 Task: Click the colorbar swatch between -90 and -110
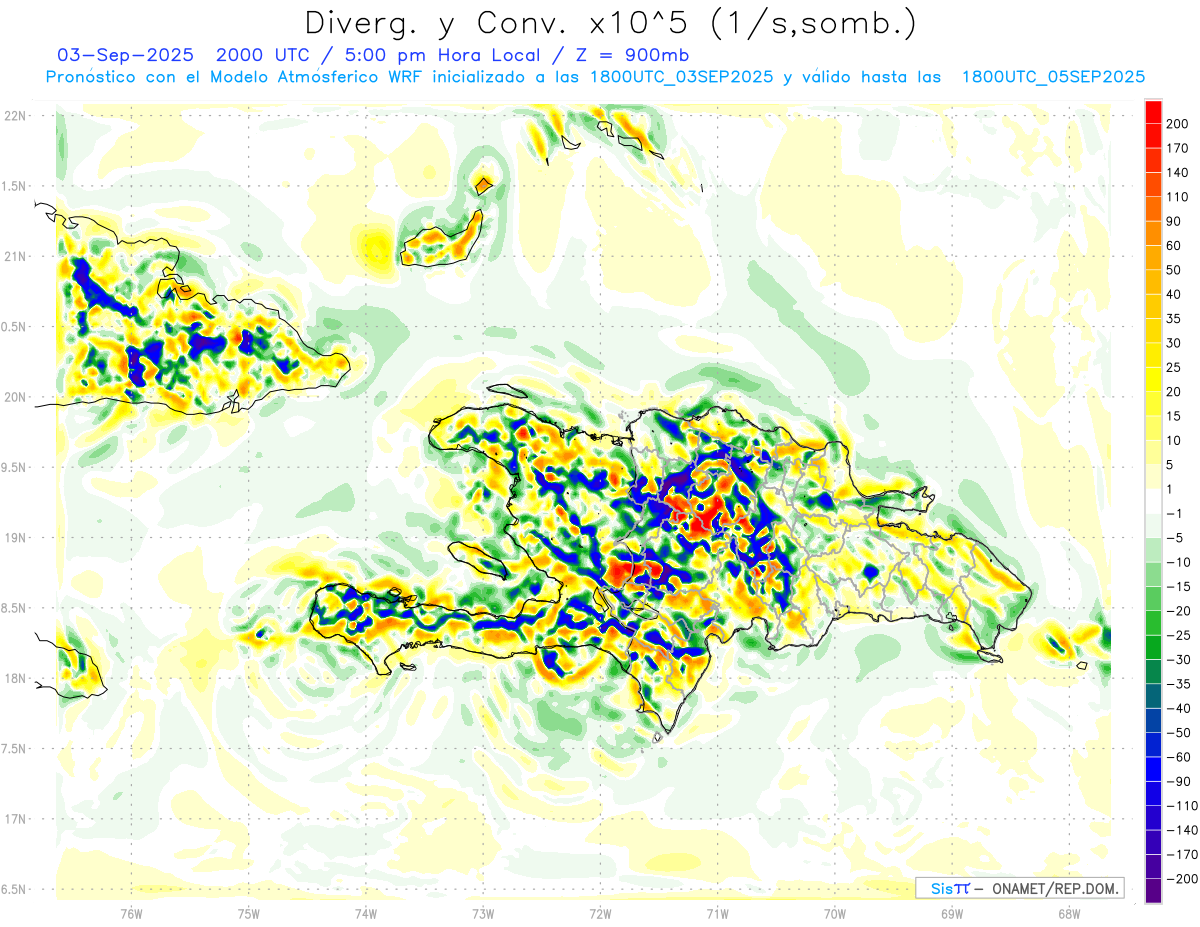click(x=1153, y=794)
